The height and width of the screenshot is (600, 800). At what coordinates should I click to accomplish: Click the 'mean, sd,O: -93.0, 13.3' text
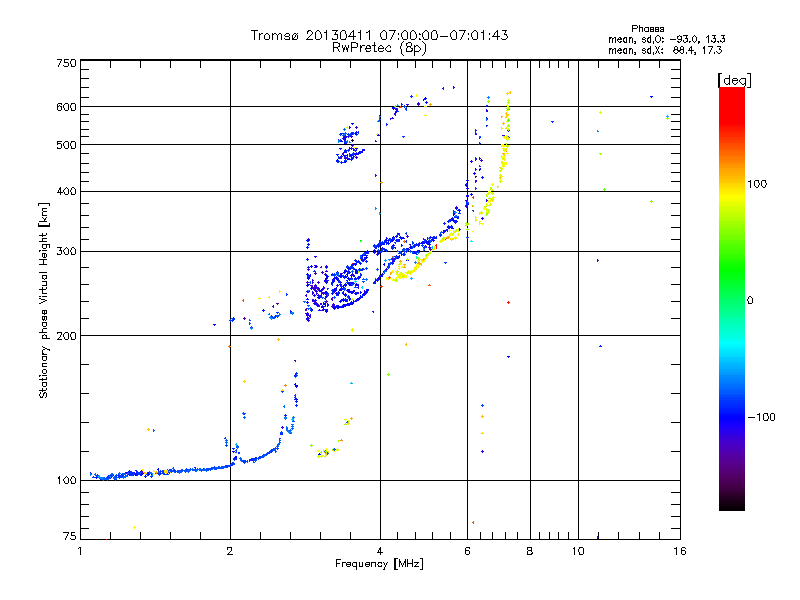pyautogui.click(x=666, y=39)
